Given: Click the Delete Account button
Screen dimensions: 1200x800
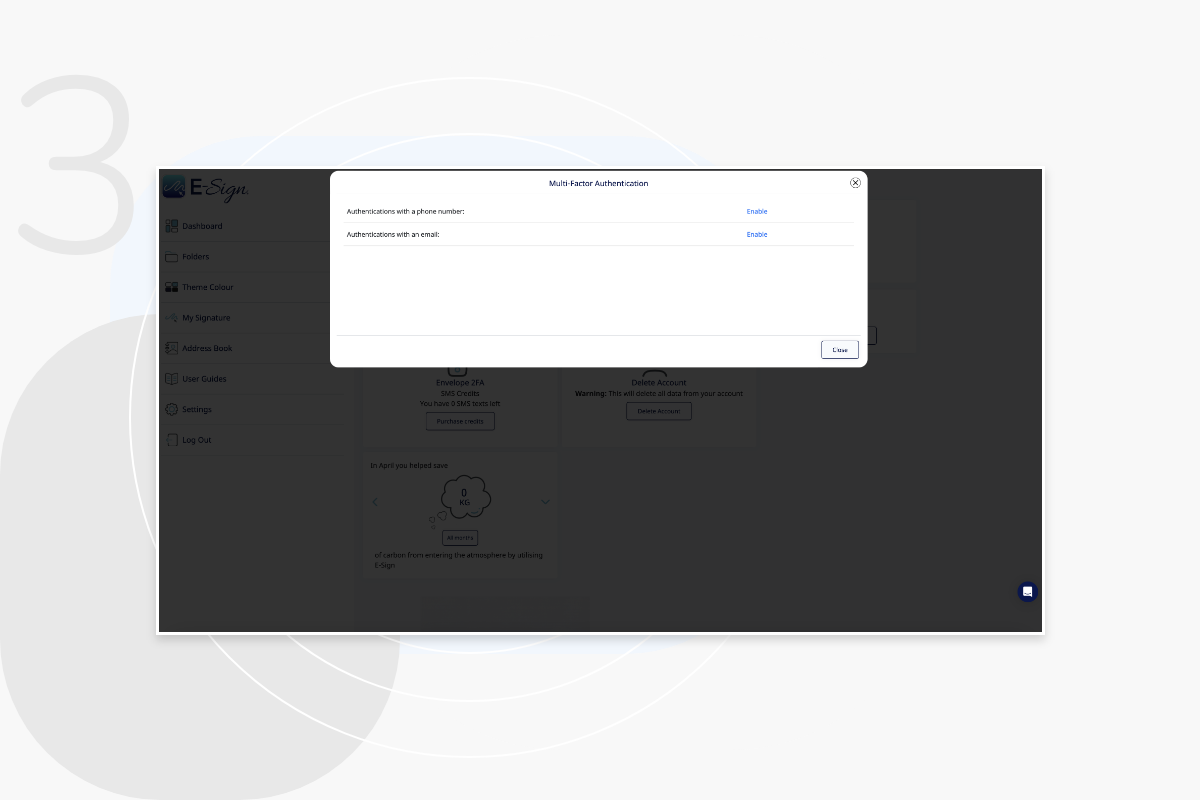Looking at the screenshot, I should (659, 411).
